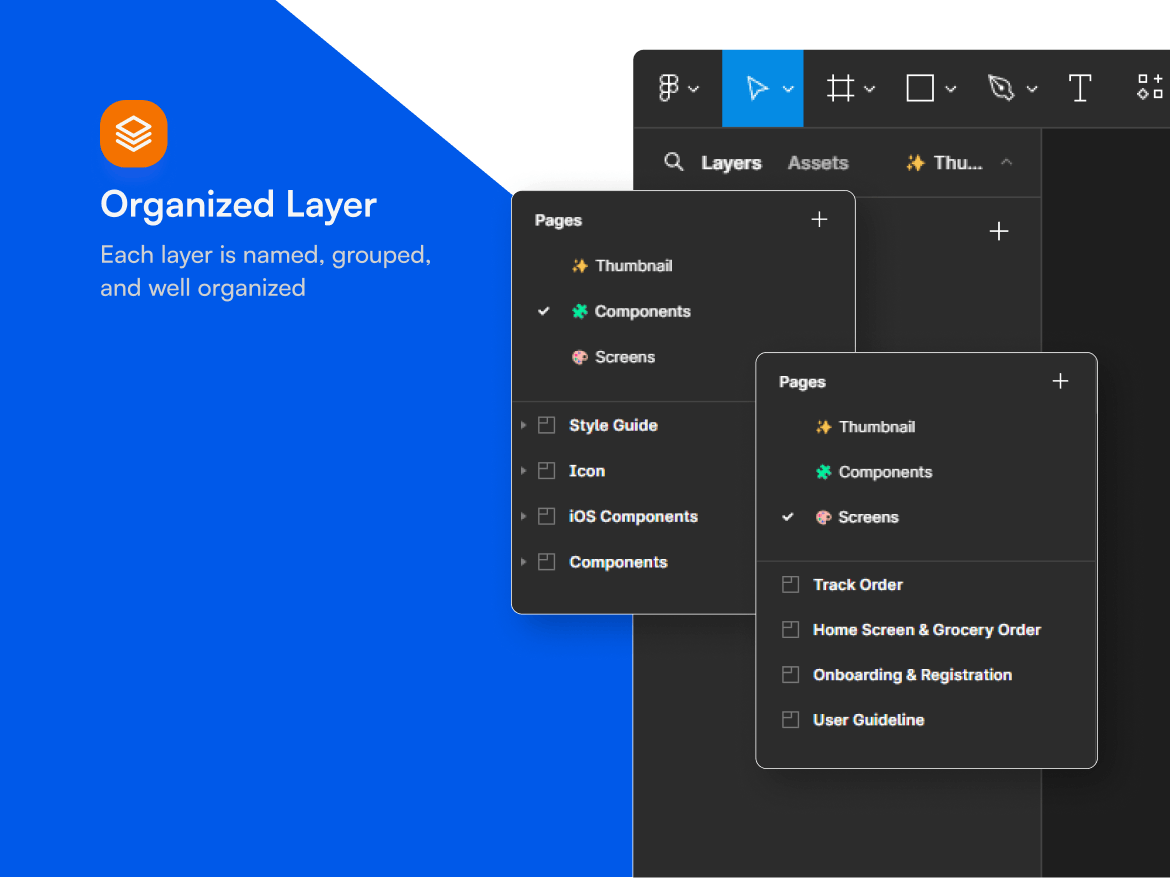Switch to the Assets tab

(818, 163)
